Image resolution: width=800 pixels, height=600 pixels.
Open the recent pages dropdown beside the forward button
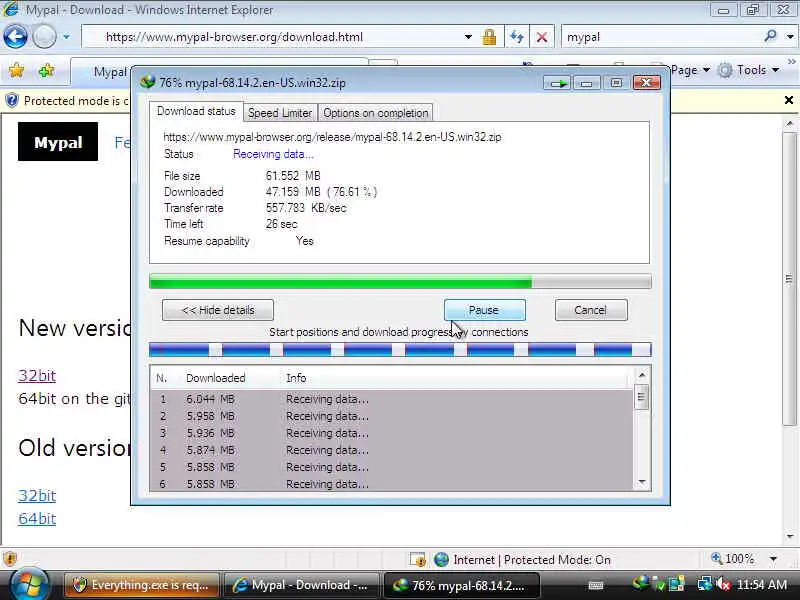pos(66,37)
